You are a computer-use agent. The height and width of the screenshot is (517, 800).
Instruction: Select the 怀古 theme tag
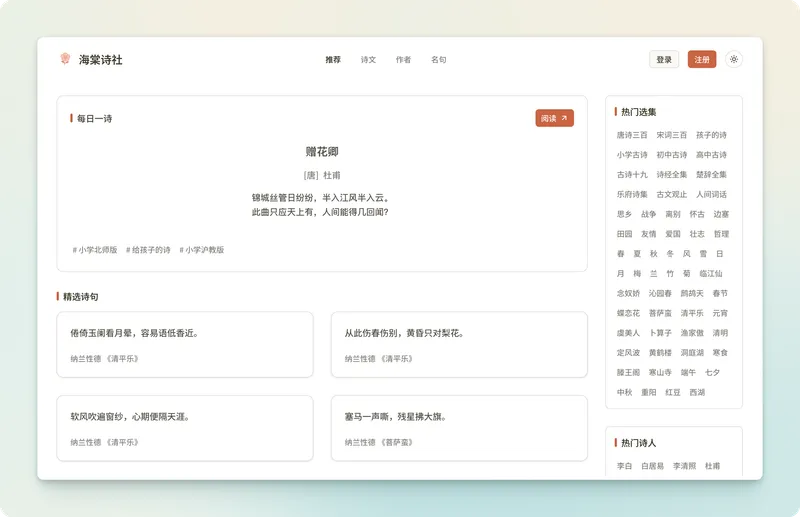click(x=697, y=214)
